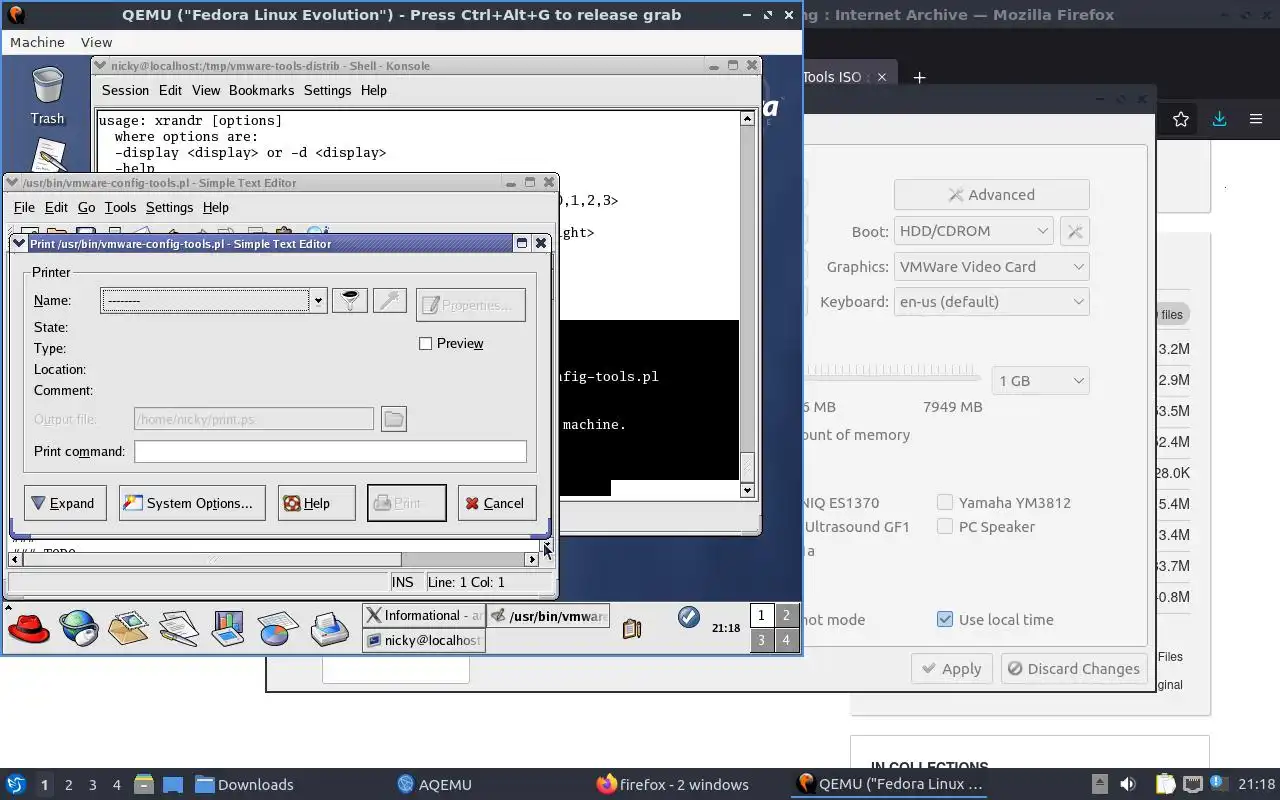Click the Print command input field
1280x800 pixels.
[x=330, y=451]
